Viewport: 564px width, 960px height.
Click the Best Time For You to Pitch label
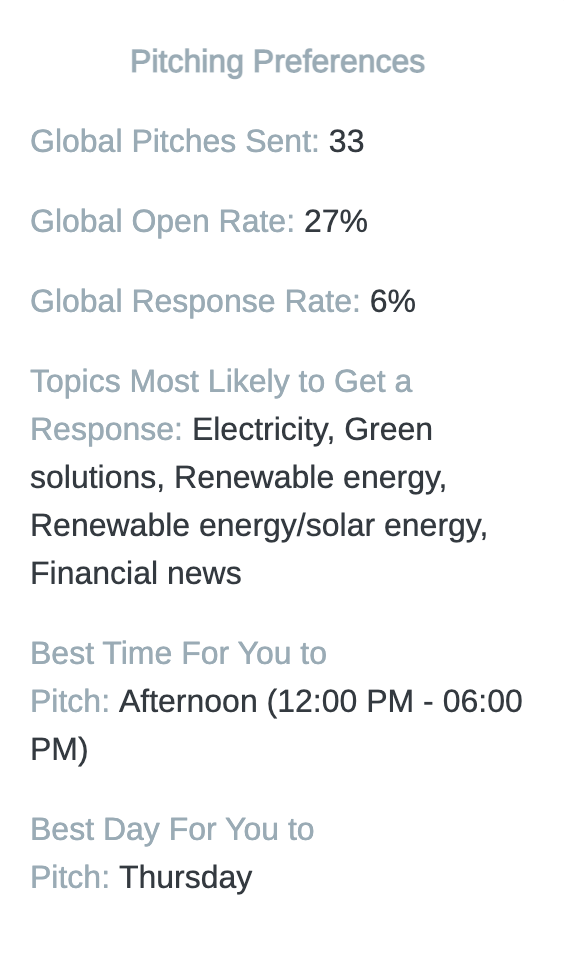178,677
